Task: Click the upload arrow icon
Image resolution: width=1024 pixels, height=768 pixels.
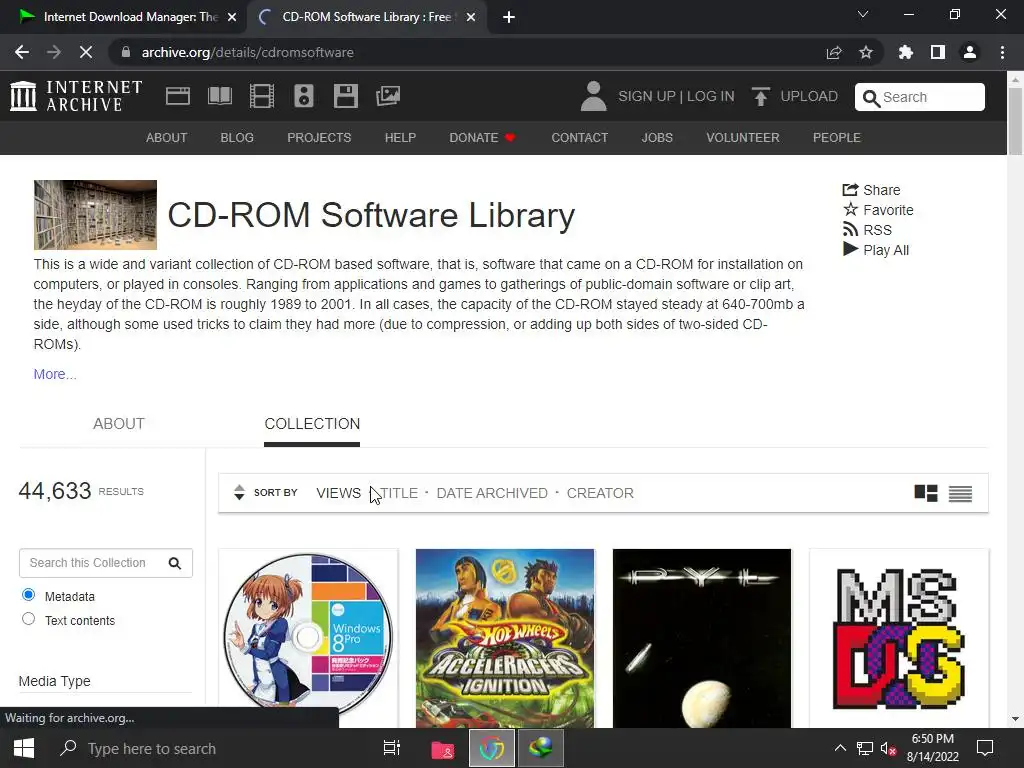Action: point(760,97)
